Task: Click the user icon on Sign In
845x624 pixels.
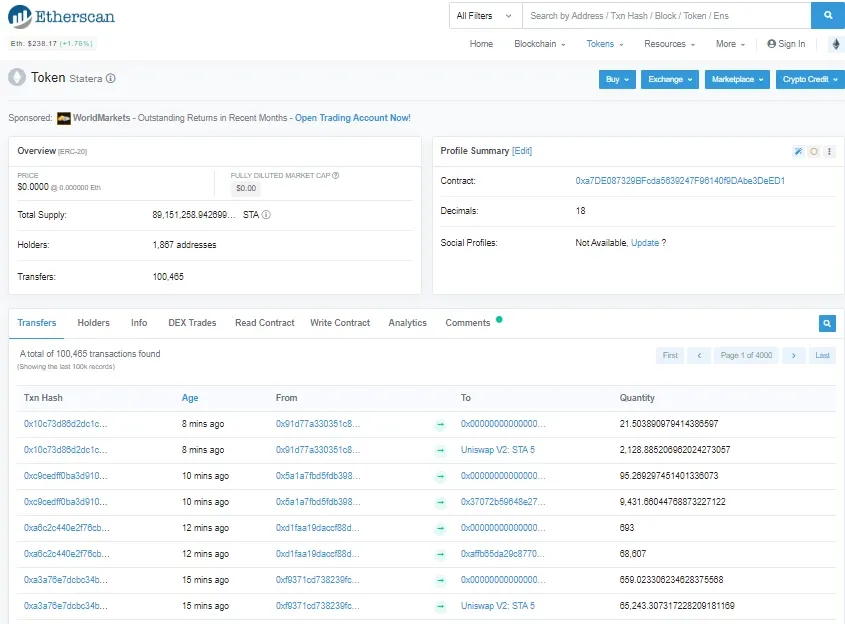Action: pos(772,44)
